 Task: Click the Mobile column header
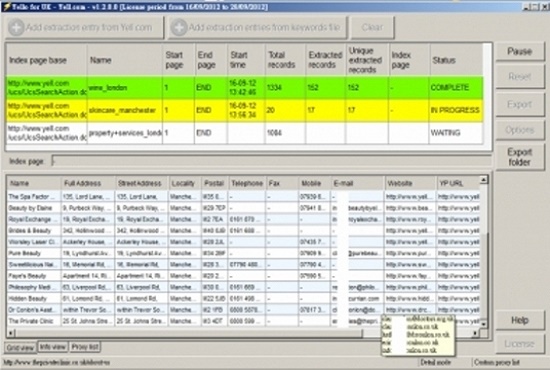coord(314,183)
